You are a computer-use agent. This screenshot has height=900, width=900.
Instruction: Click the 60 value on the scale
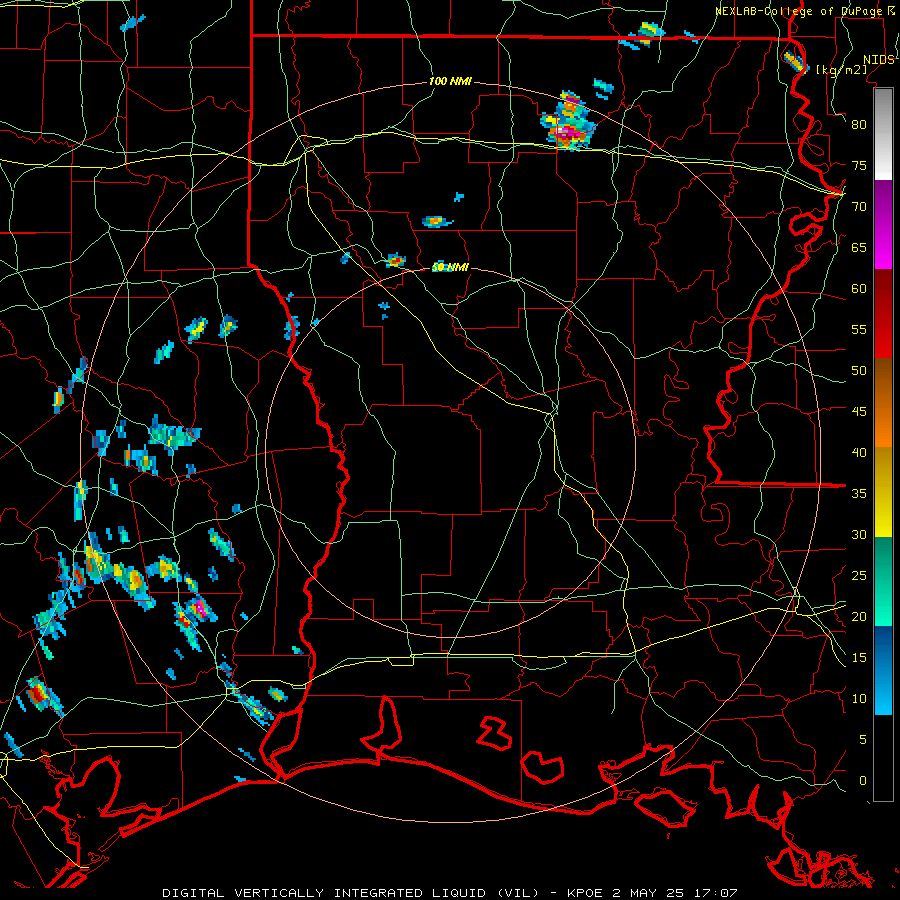859,289
